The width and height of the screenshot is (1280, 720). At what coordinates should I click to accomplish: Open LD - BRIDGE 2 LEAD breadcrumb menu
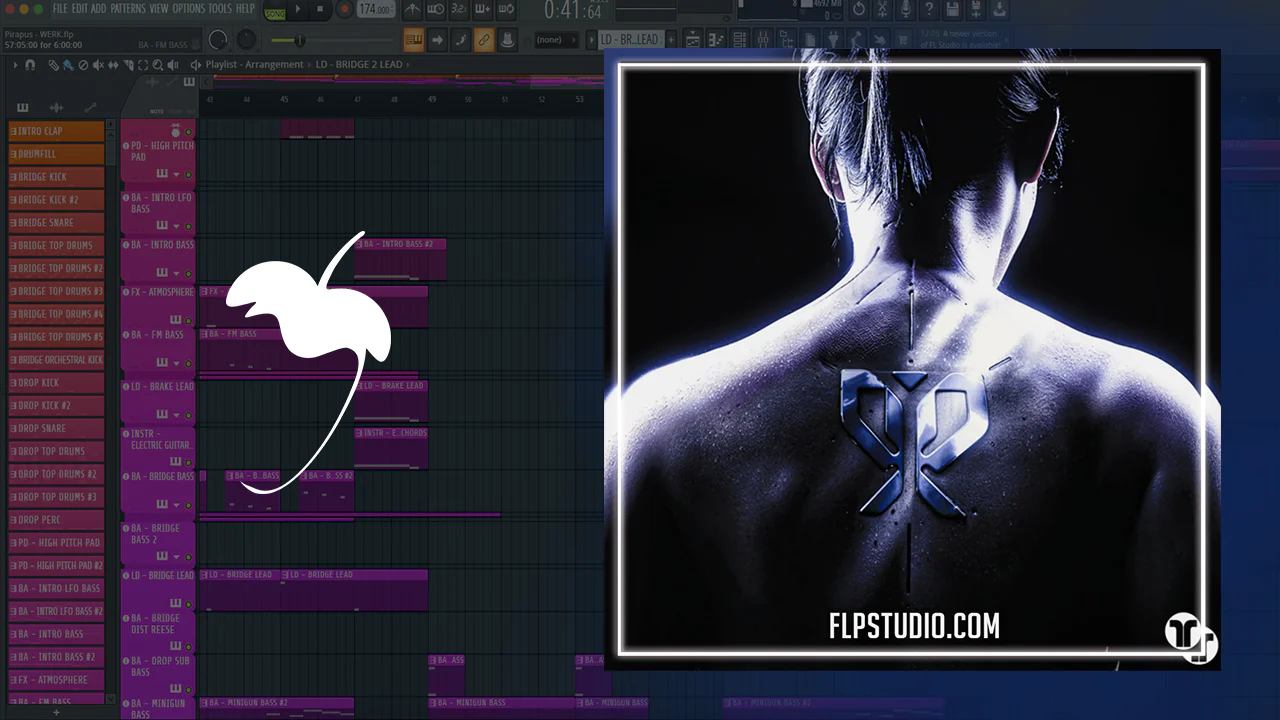[359, 65]
